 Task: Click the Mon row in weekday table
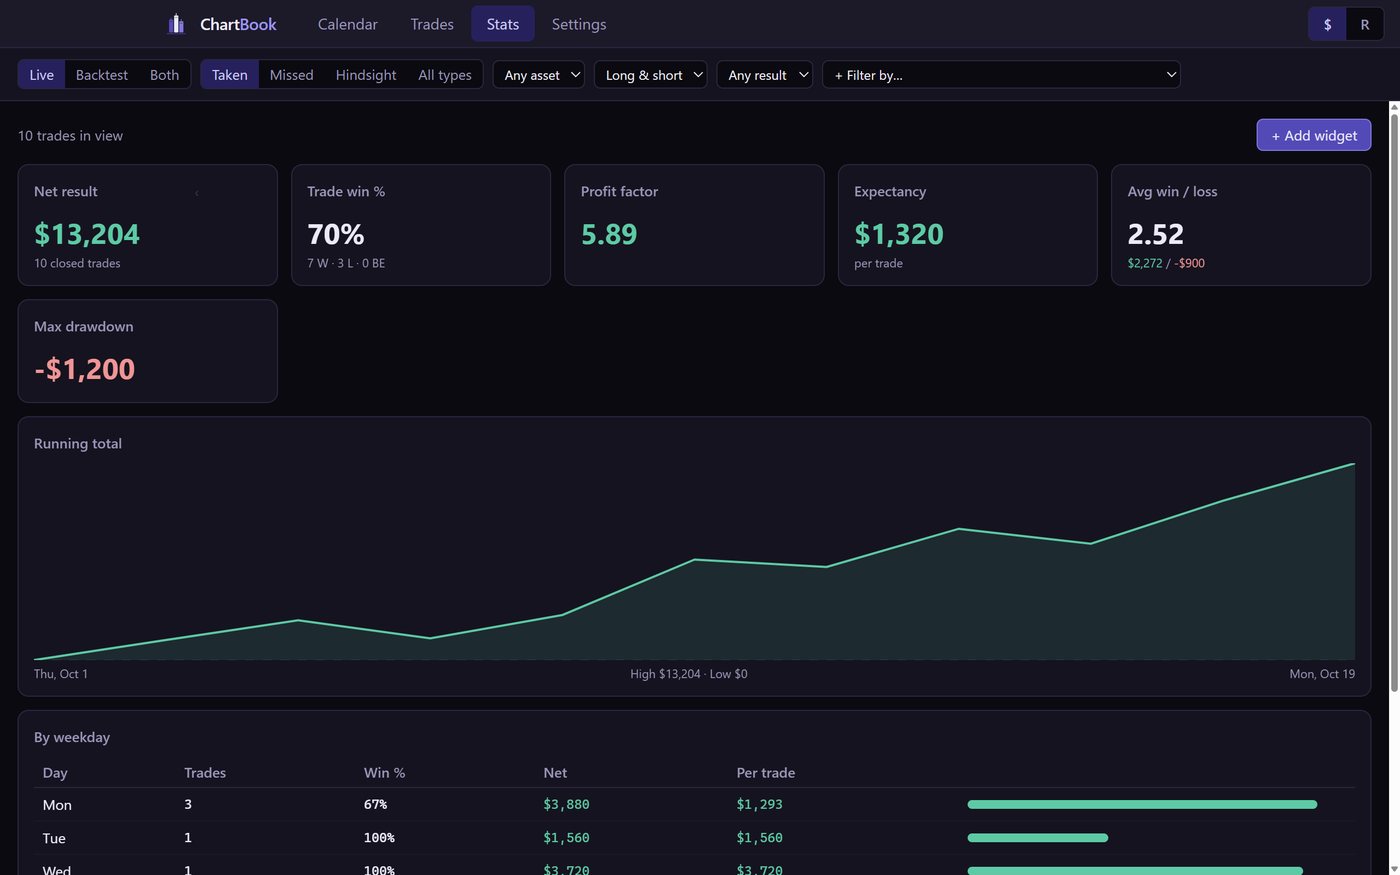click(x=694, y=805)
